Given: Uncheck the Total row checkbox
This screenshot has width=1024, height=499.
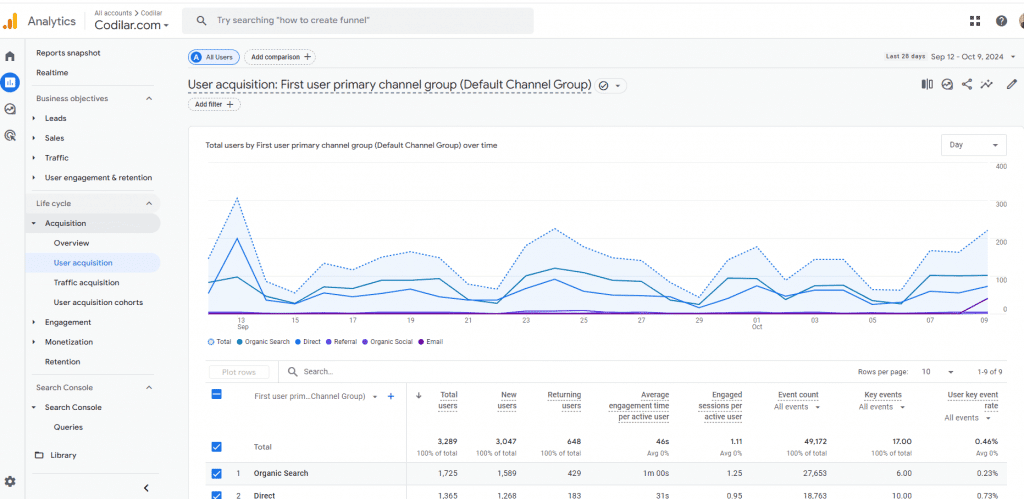Looking at the screenshot, I should coord(217,447).
